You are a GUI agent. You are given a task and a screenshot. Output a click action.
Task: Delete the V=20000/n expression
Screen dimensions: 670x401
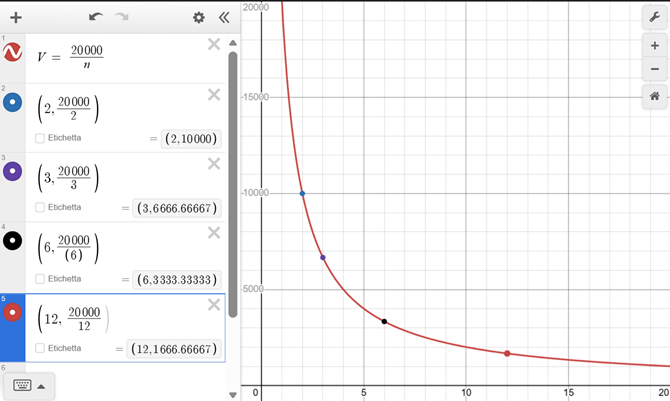tap(213, 44)
